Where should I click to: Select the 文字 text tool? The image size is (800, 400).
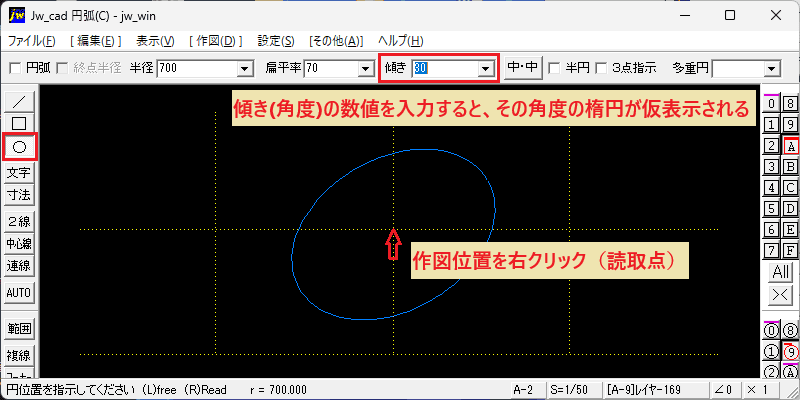(x=19, y=173)
